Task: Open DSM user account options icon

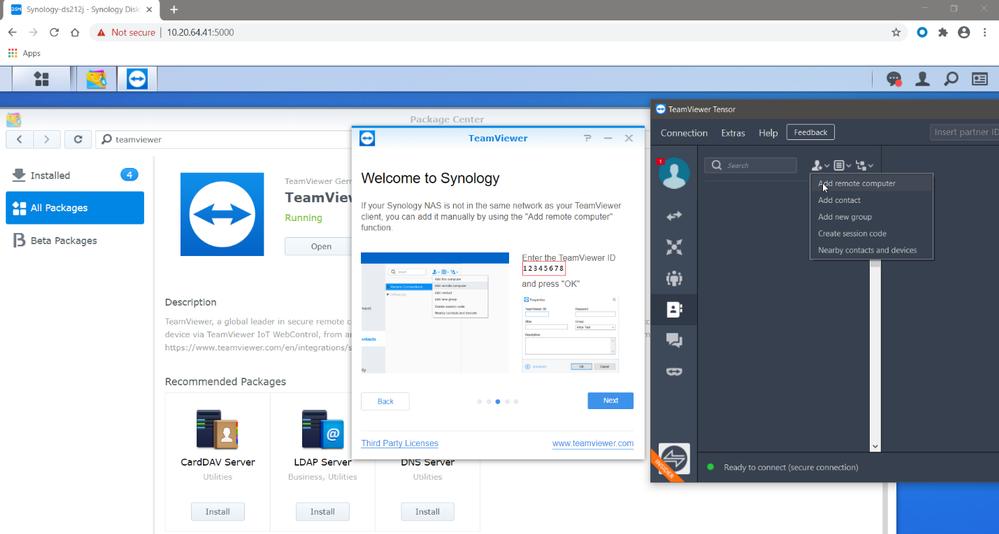Action: coord(922,79)
